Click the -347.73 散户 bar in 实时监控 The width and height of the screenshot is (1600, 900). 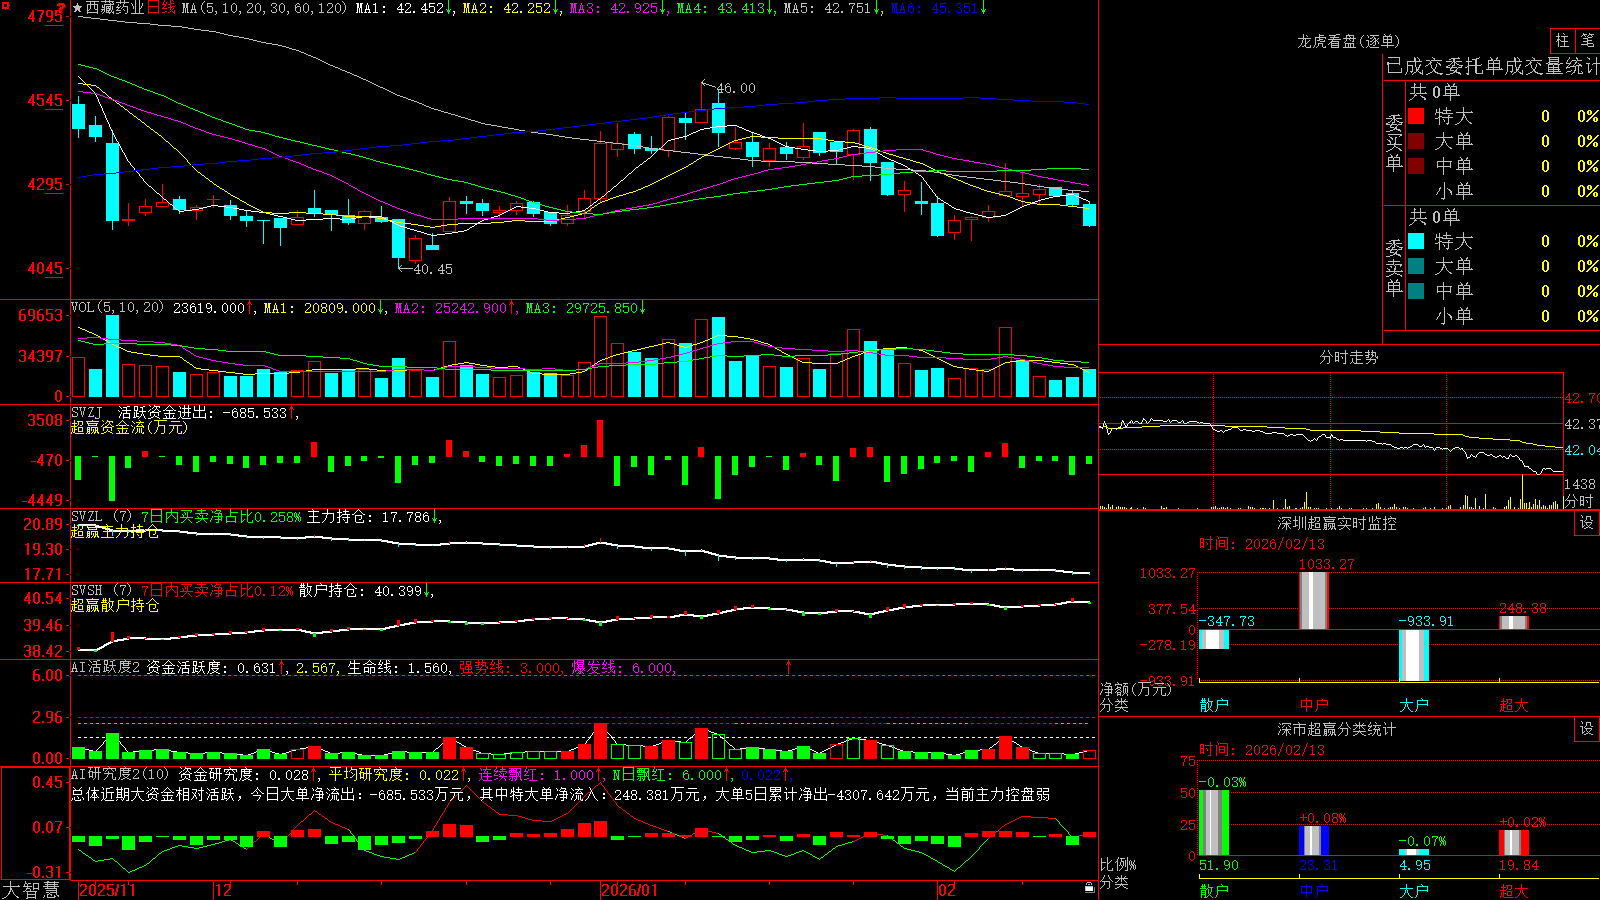tap(1214, 639)
